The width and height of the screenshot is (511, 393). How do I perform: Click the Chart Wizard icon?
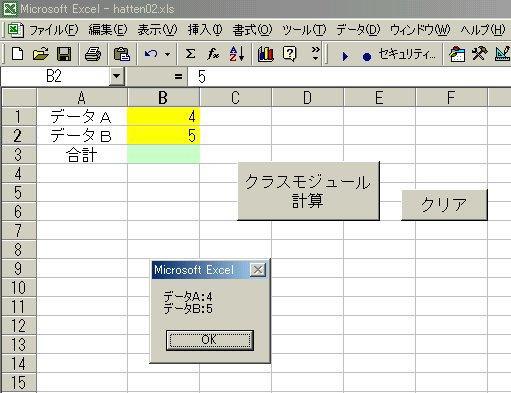click(x=266, y=54)
